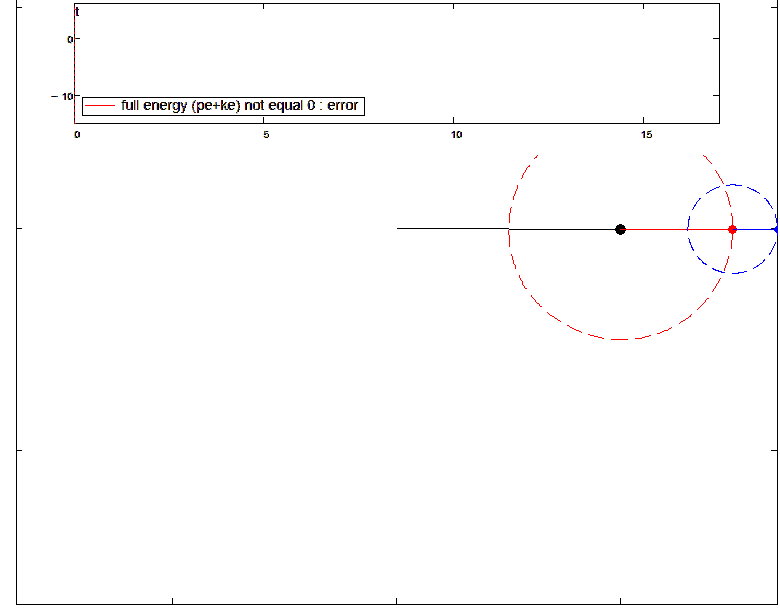Click the line segment between black and red dots
Screen dimensions: 780x608
pos(676,229)
